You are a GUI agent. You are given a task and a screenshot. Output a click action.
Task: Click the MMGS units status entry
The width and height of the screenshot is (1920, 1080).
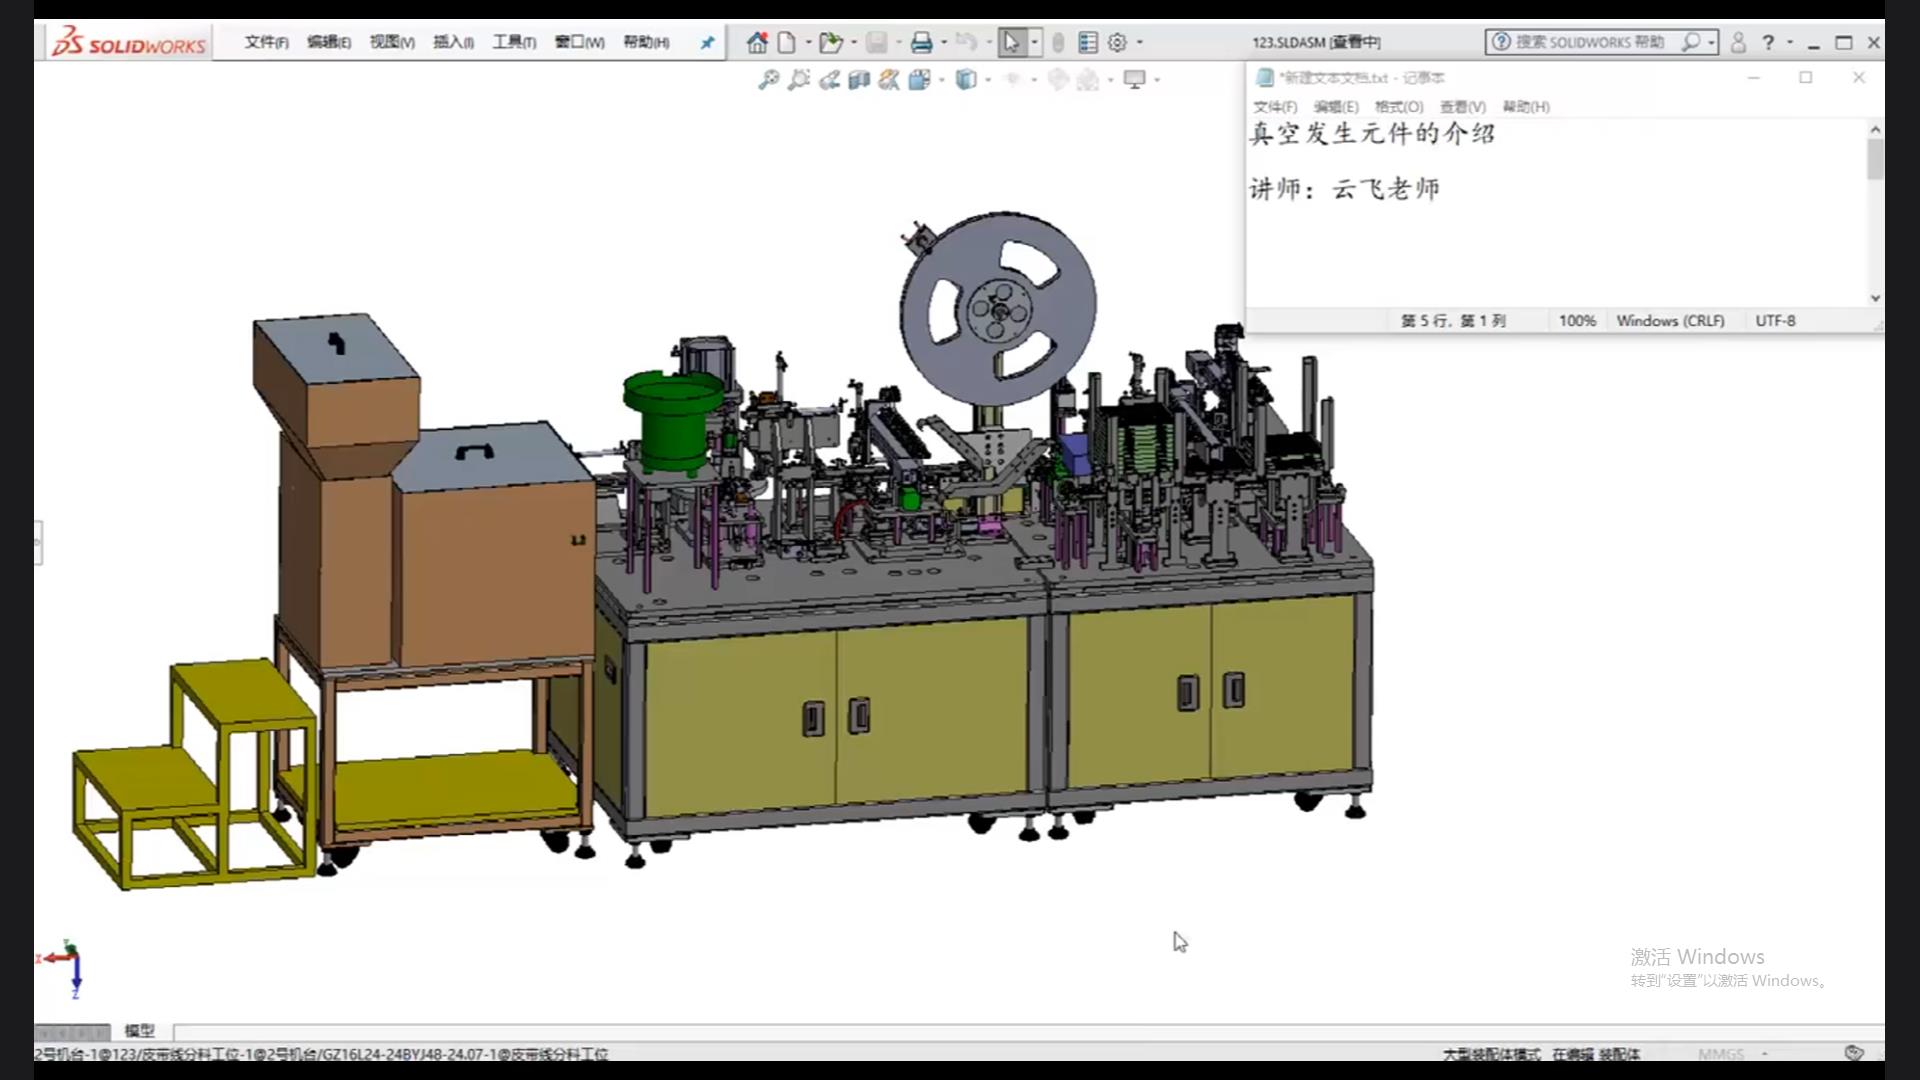[1721, 1054]
